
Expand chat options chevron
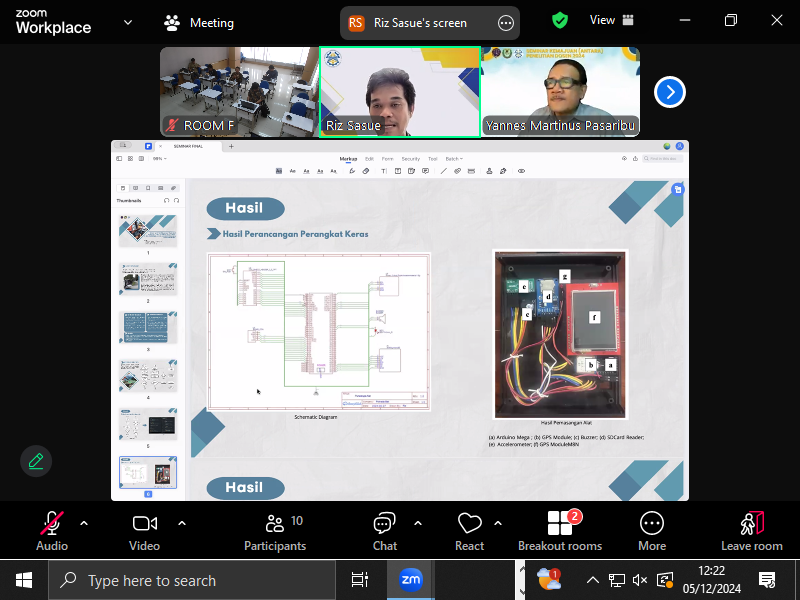click(x=418, y=522)
